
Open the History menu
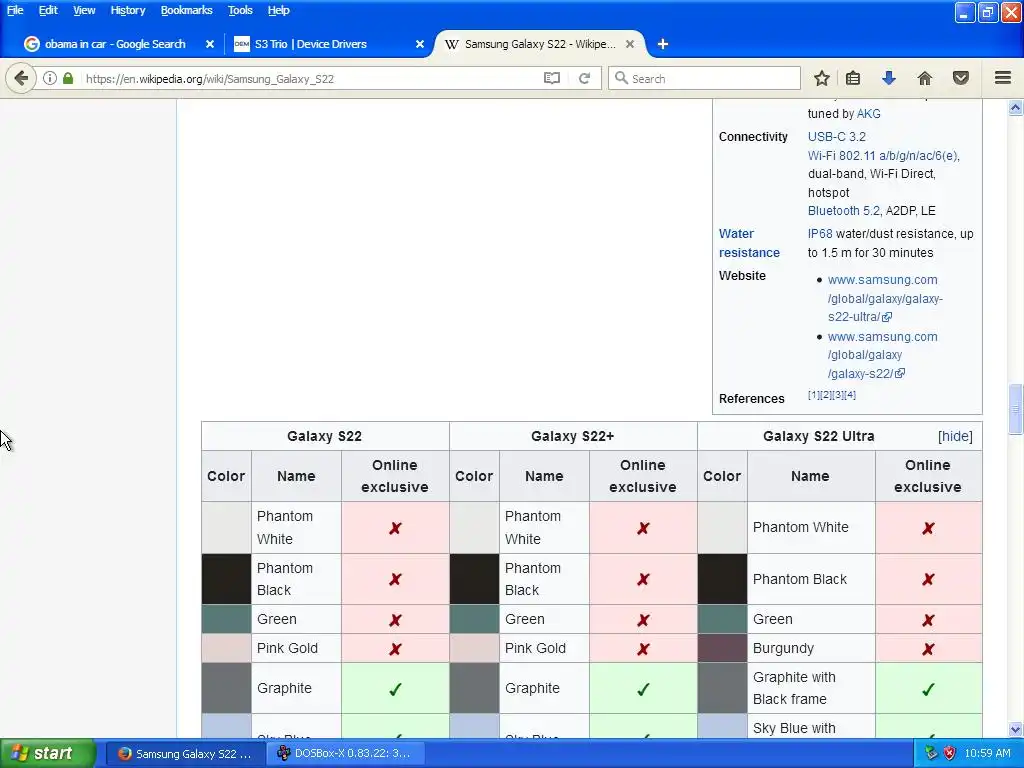click(128, 10)
